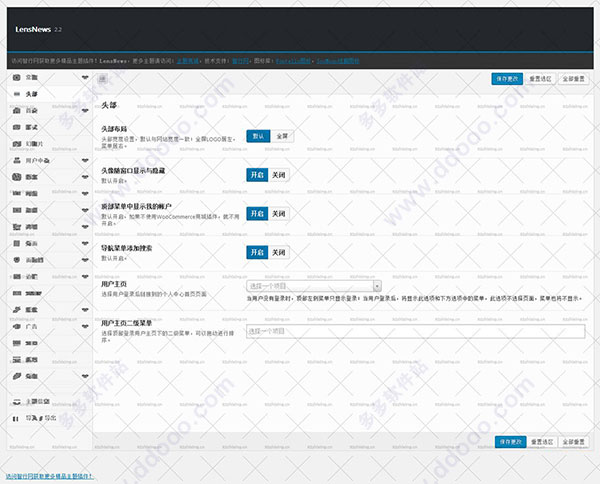The image size is (600, 484).
Task: Open the Fontello图标 link in the header bar
Action: pos(293,61)
